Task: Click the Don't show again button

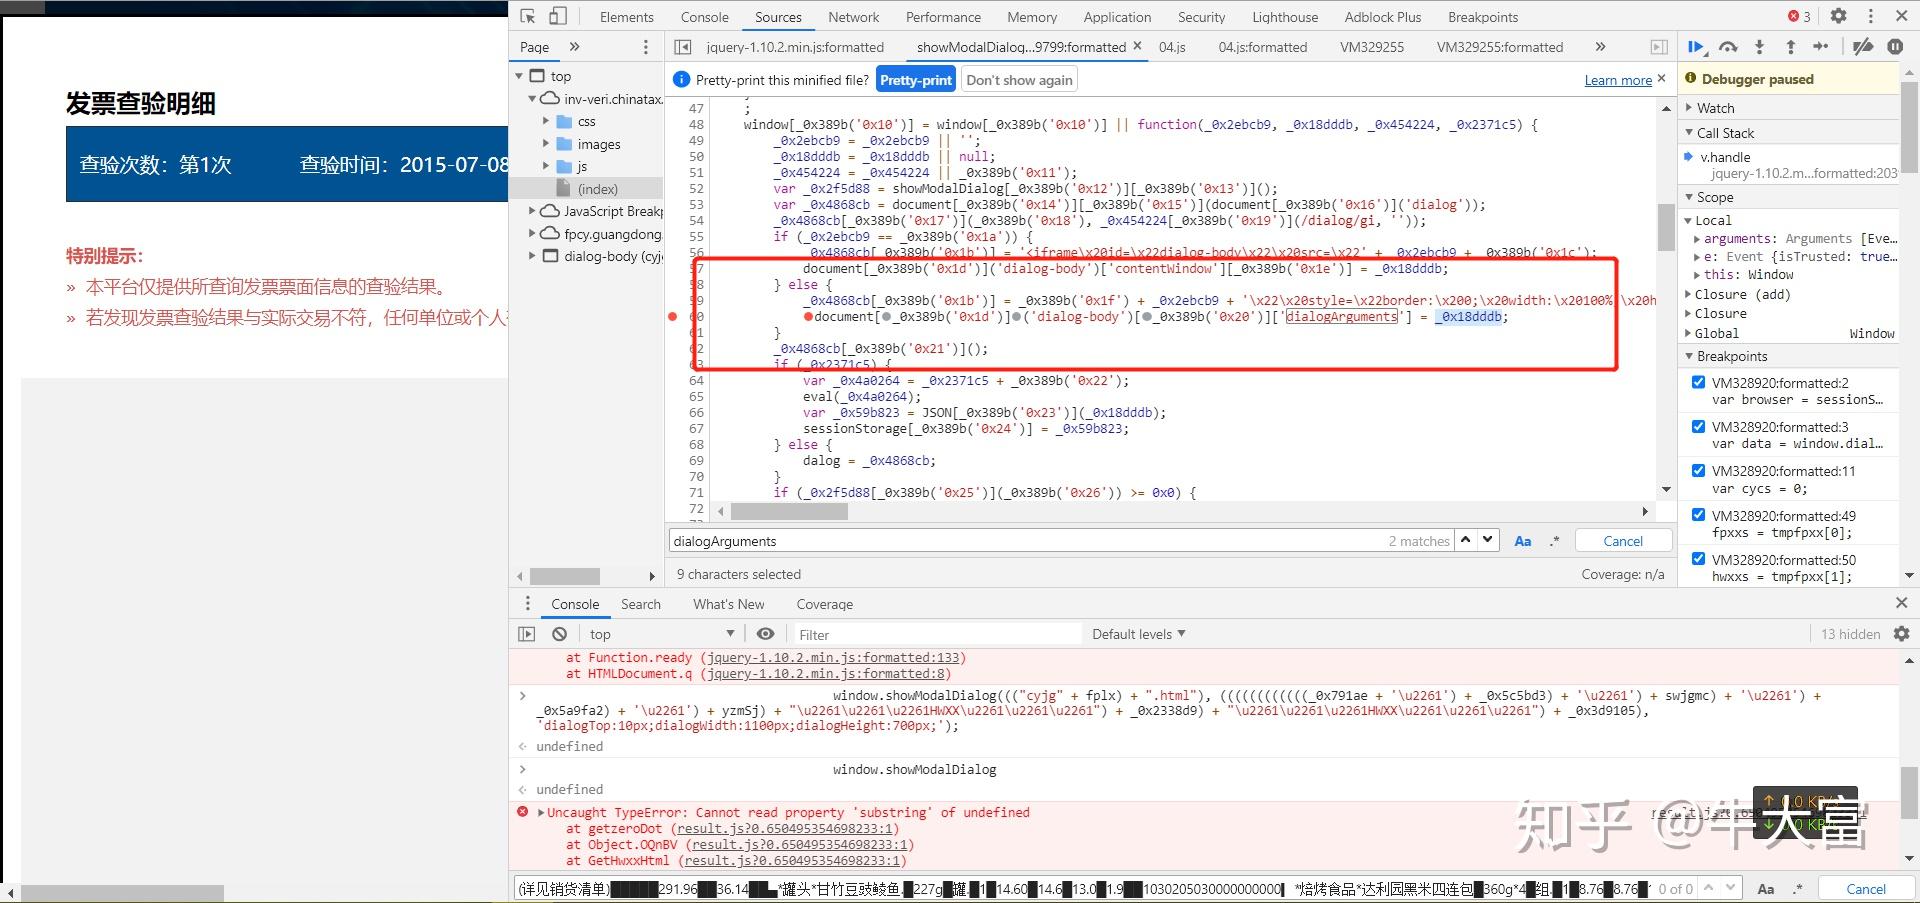Action: 1019,80
